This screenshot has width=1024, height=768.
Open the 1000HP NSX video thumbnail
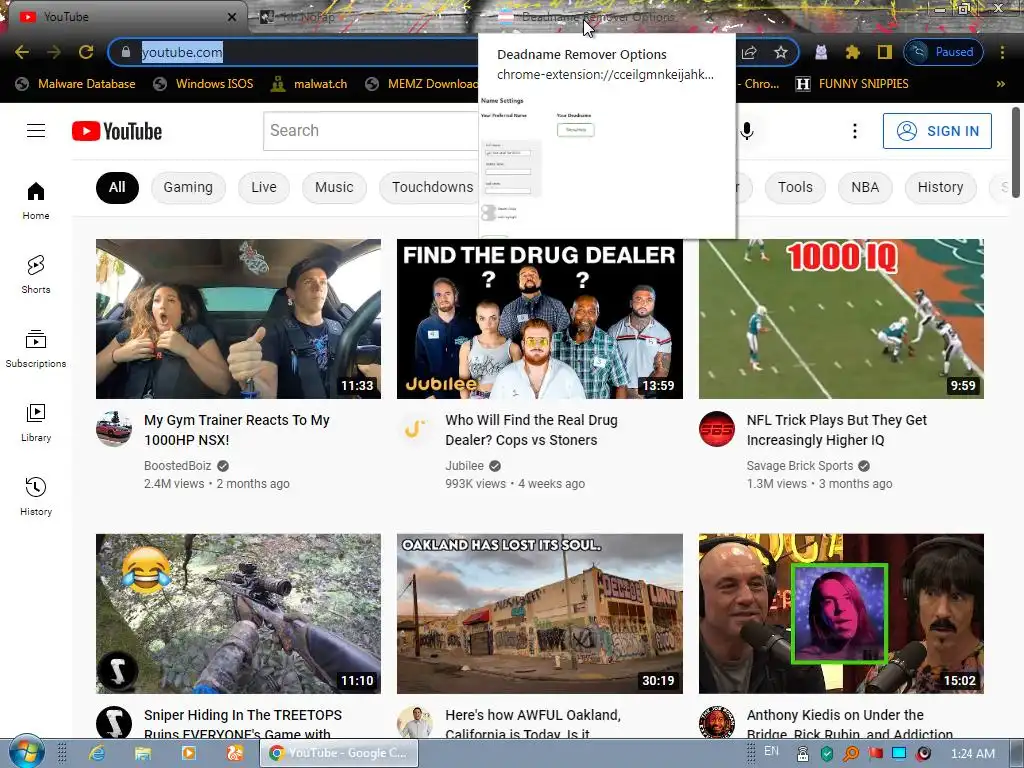click(x=238, y=319)
